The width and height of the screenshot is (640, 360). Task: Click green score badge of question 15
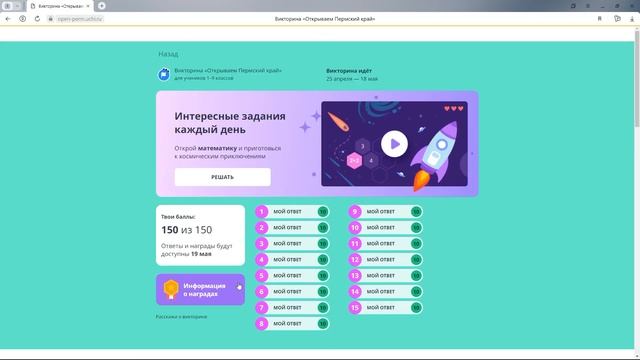point(416,307)
